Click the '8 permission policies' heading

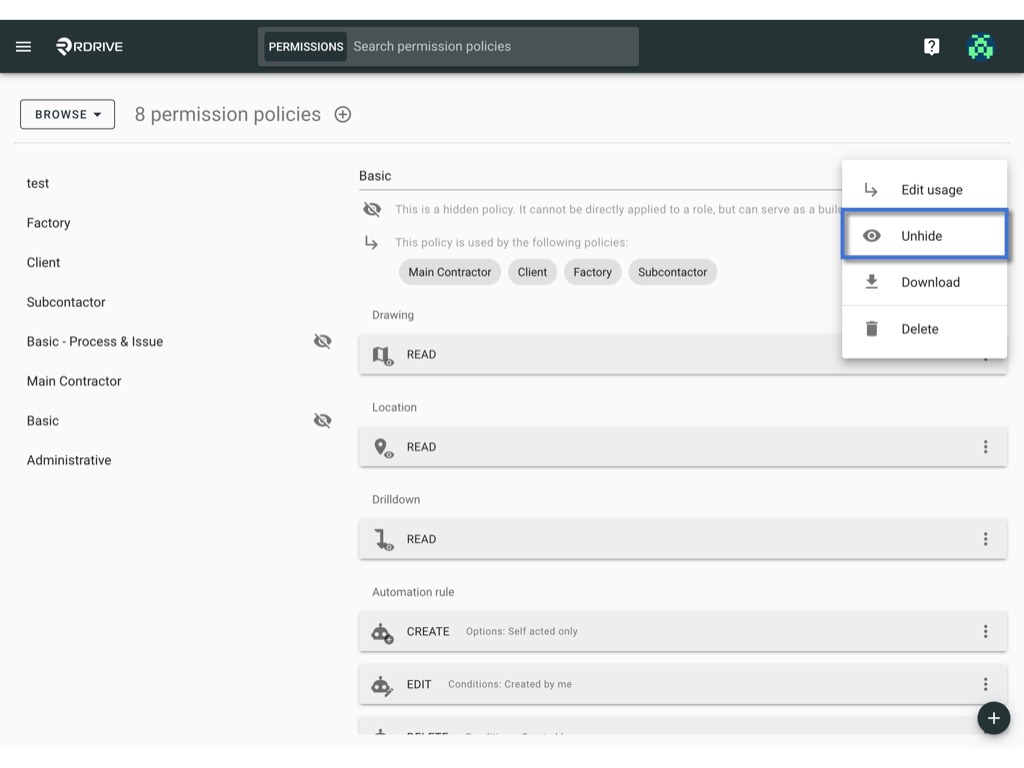[x=227, y=114]
